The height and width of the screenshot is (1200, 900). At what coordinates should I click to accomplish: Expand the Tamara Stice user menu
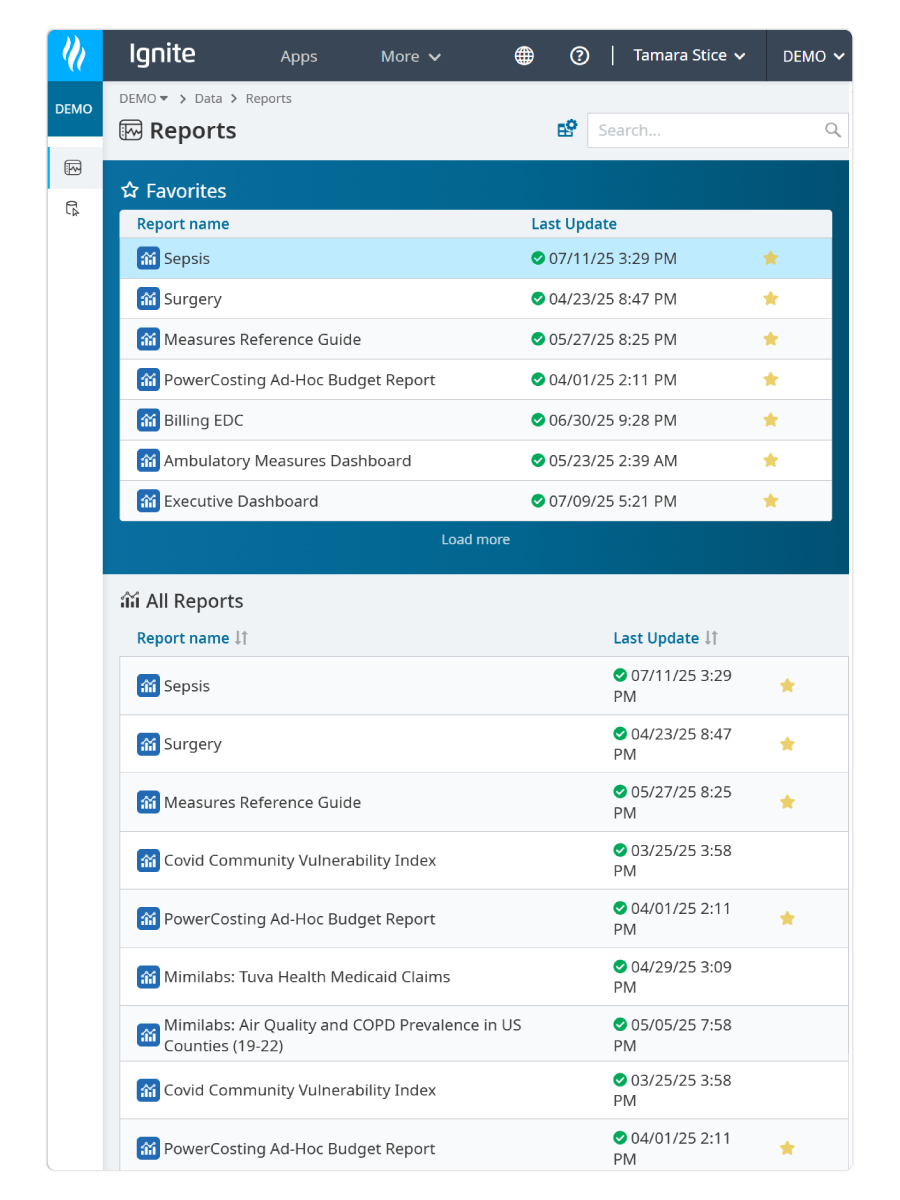689,56
